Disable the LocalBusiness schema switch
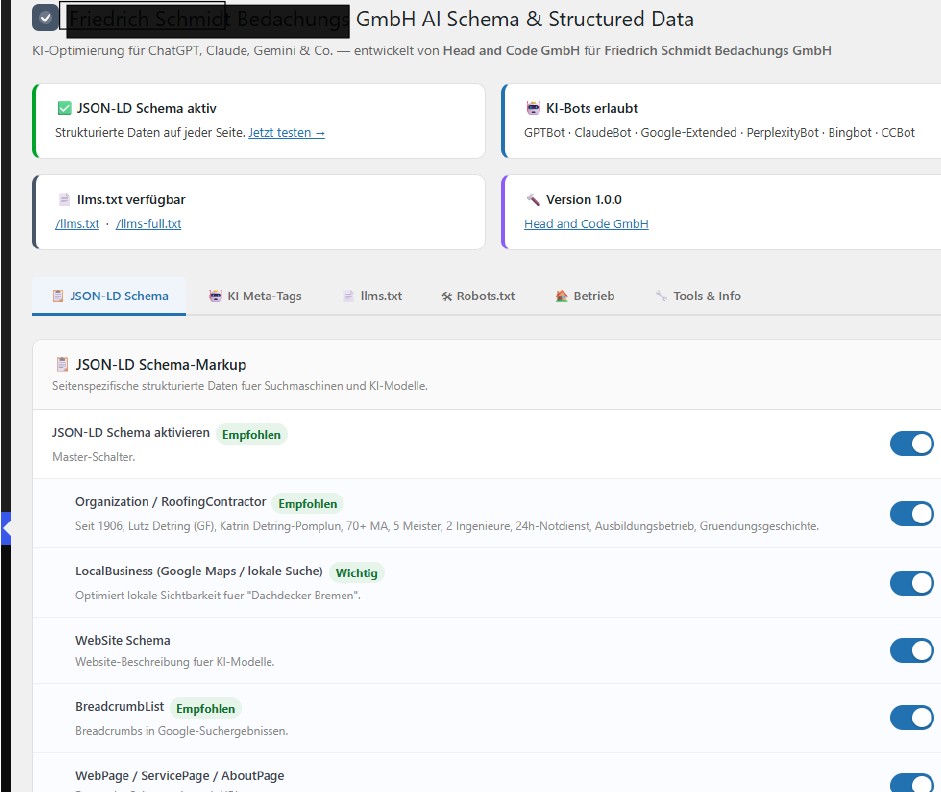 pyautogui.click(x=912, y=583)
